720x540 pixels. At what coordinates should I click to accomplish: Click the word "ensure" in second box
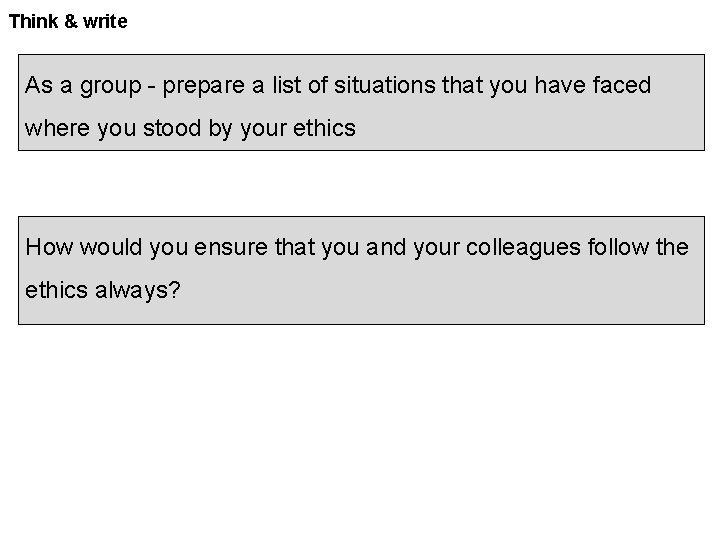coord(244,247)
